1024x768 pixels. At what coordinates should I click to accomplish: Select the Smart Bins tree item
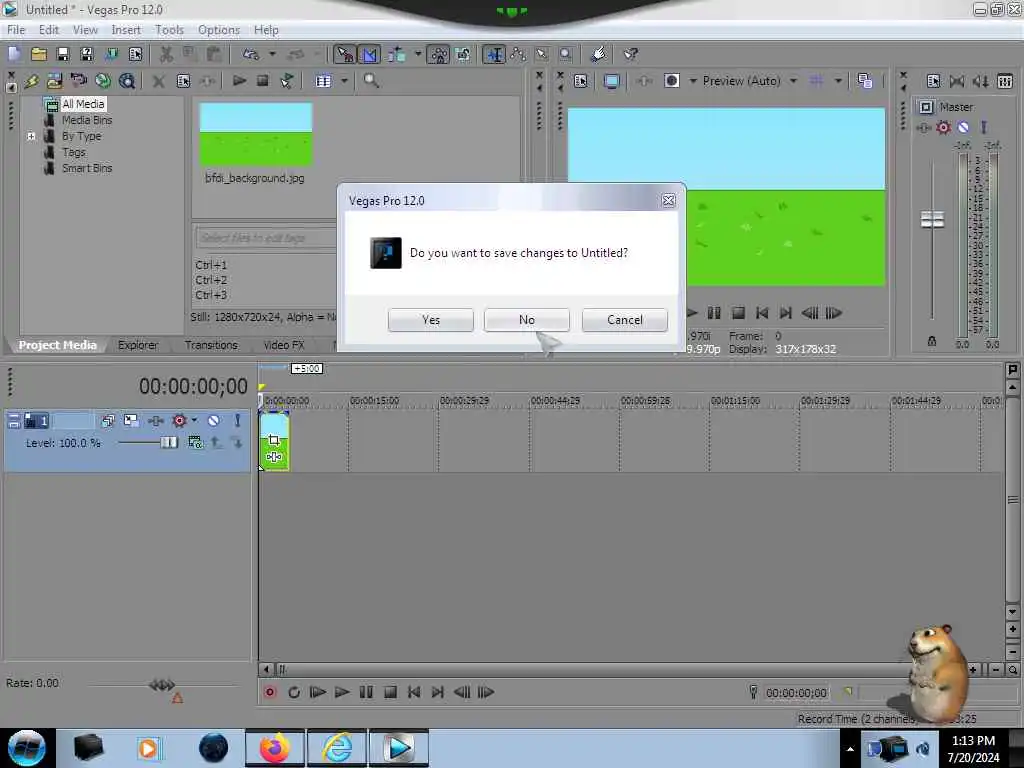pos(87,168)
